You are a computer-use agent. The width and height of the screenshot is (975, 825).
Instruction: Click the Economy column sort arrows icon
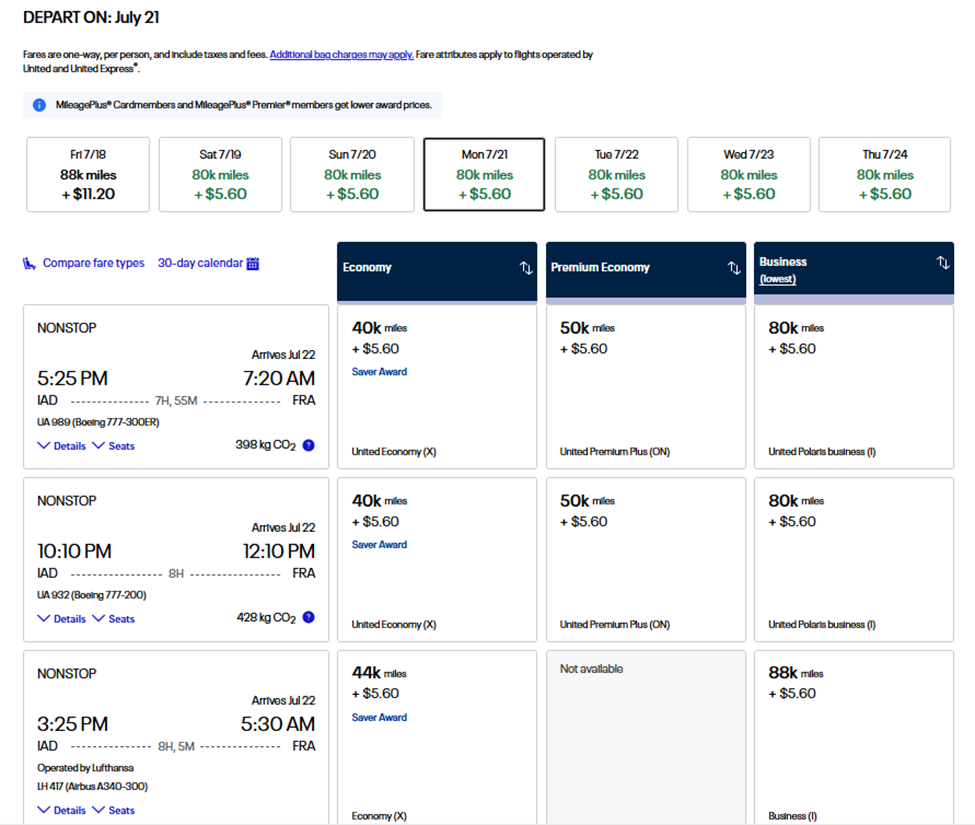coord(526,268)
